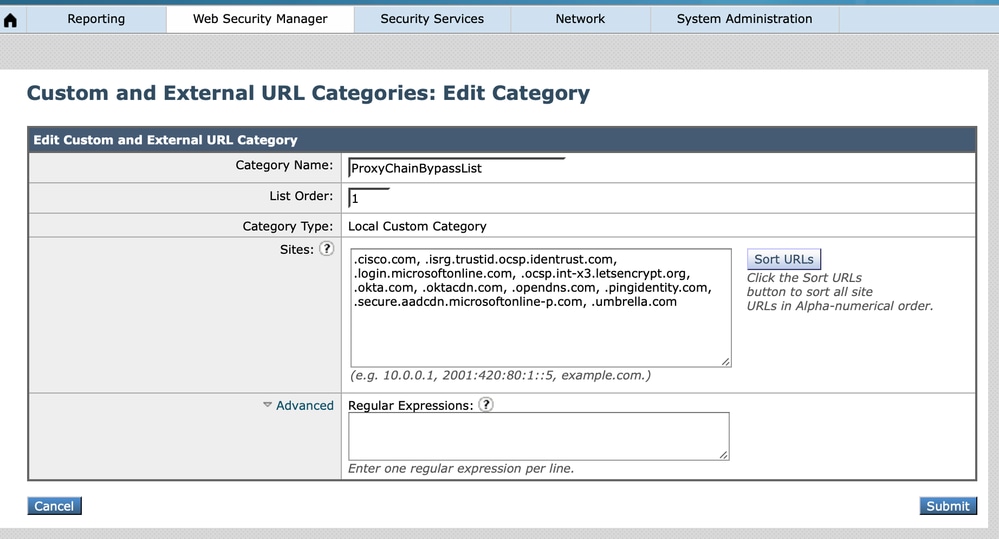Cancel editing the category

point(54,506)
